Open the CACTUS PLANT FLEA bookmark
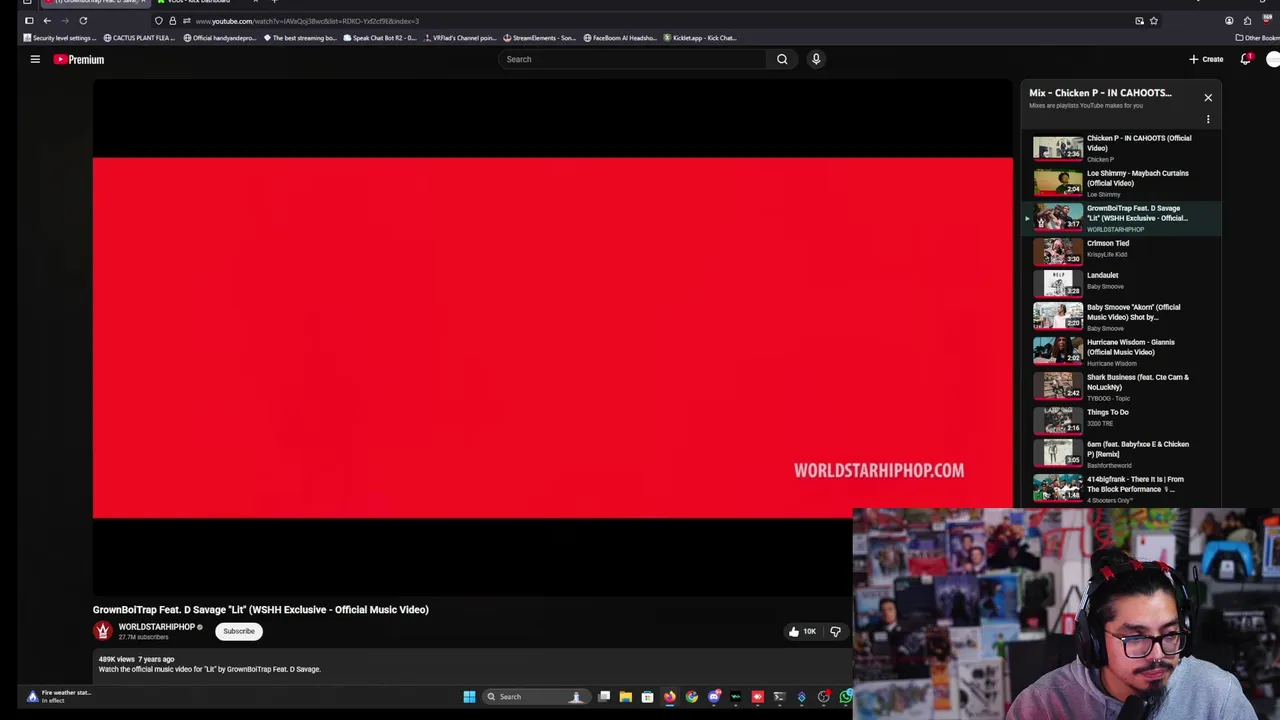 point(139,38)
